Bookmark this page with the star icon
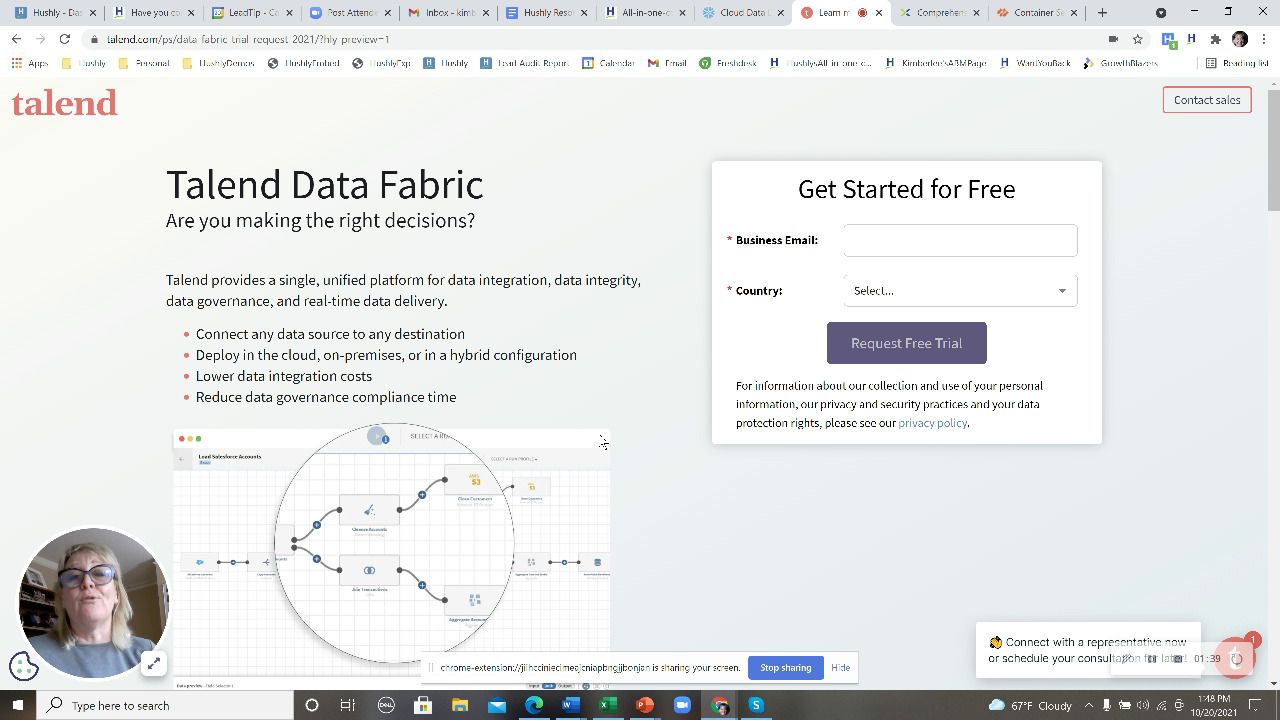Screen dimensions: 1280x720 [x=1137, y=39]
